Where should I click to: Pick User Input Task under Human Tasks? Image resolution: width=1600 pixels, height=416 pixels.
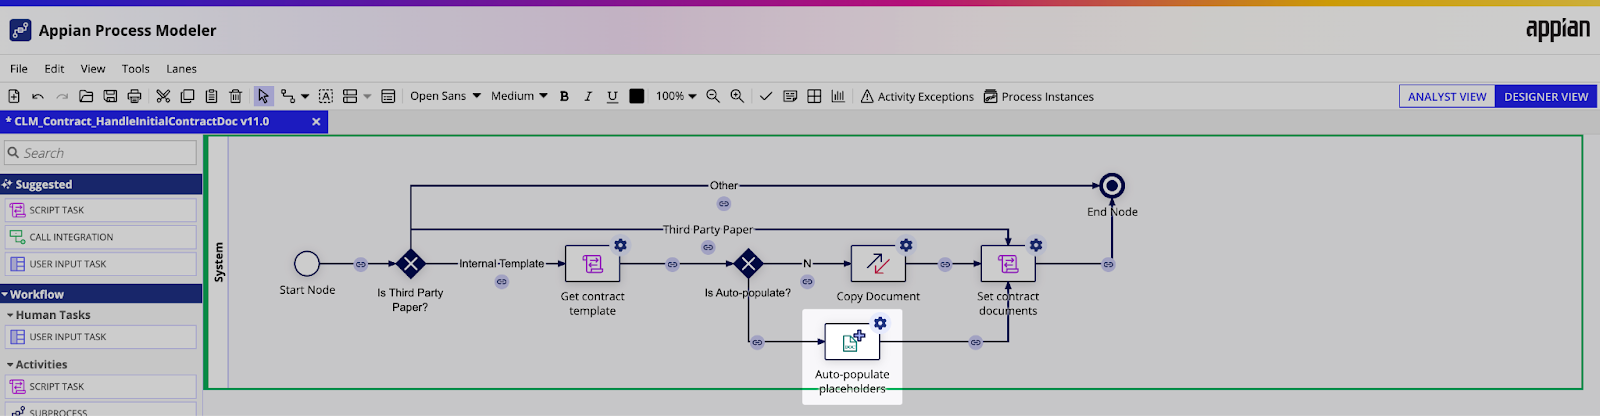101,337
